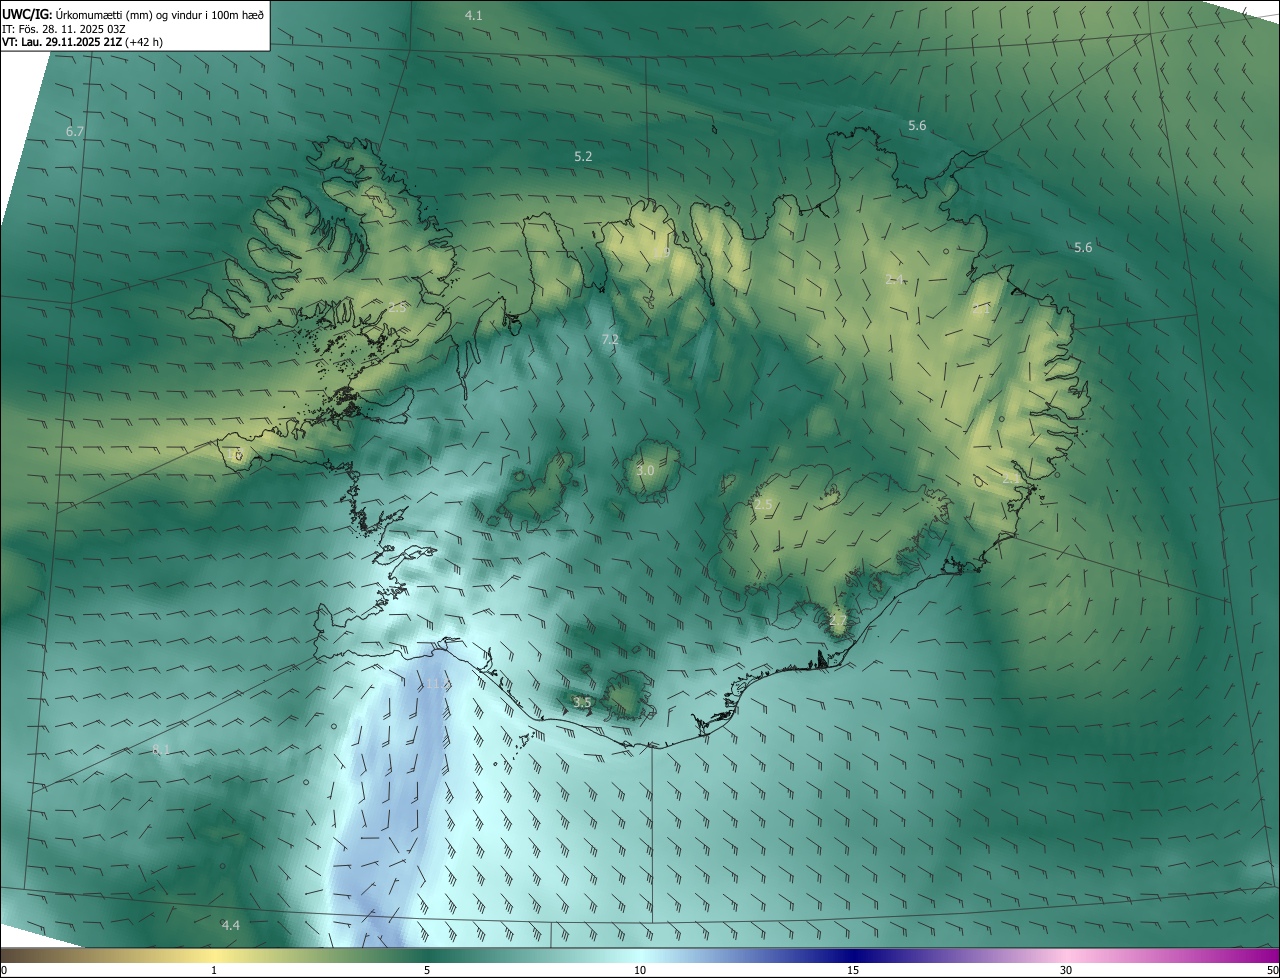Viewport: 1280px width, 978px height.
Task: Click the 2.4 value label on map
Action: (894, 279)
